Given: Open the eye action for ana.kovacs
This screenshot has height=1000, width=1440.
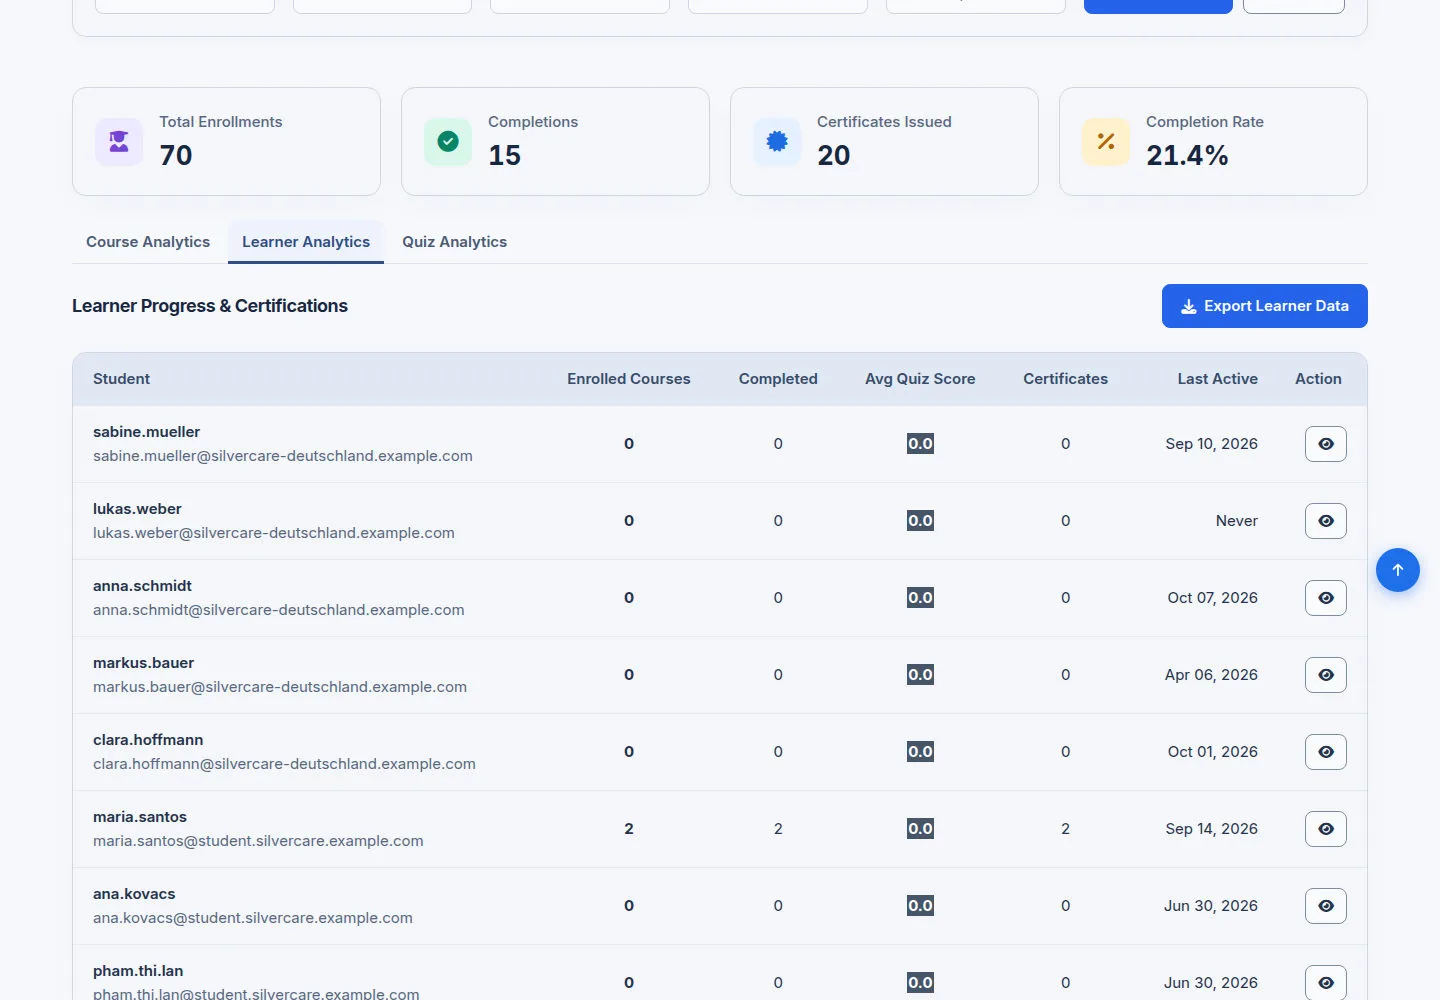Looking at the screenshot, I should (x=1326, y=906).
